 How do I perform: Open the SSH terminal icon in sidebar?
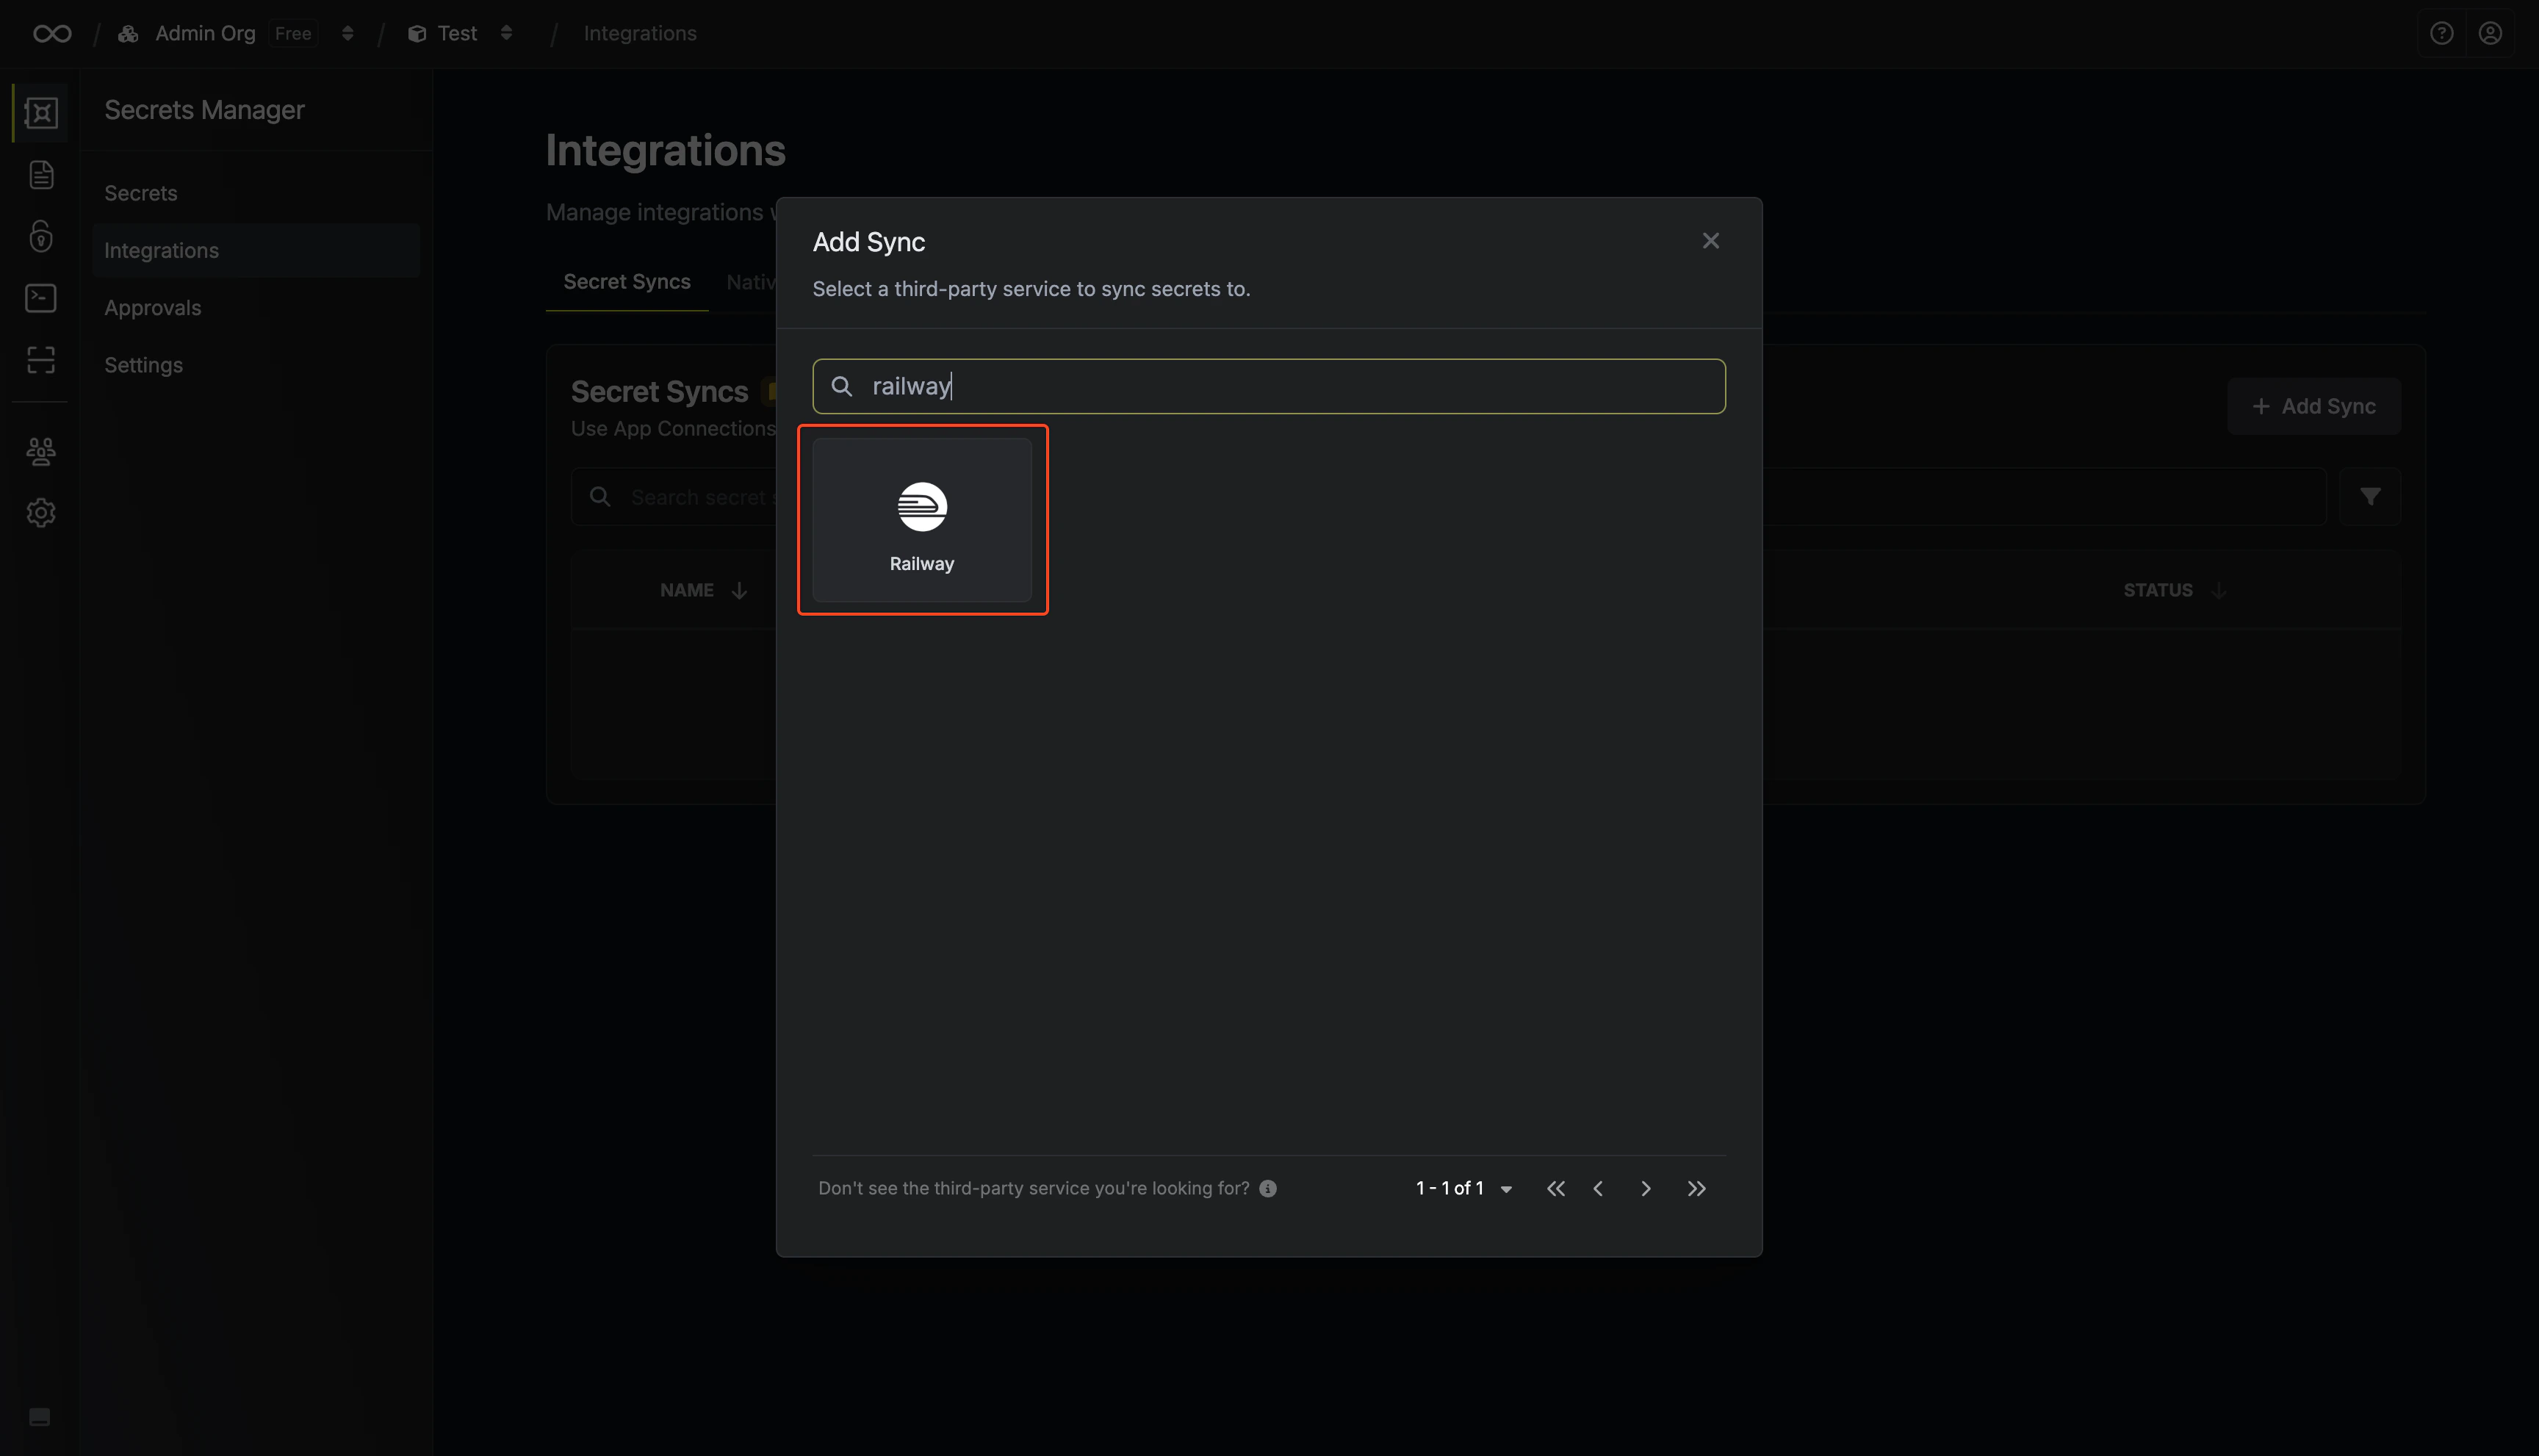(41, 298)
